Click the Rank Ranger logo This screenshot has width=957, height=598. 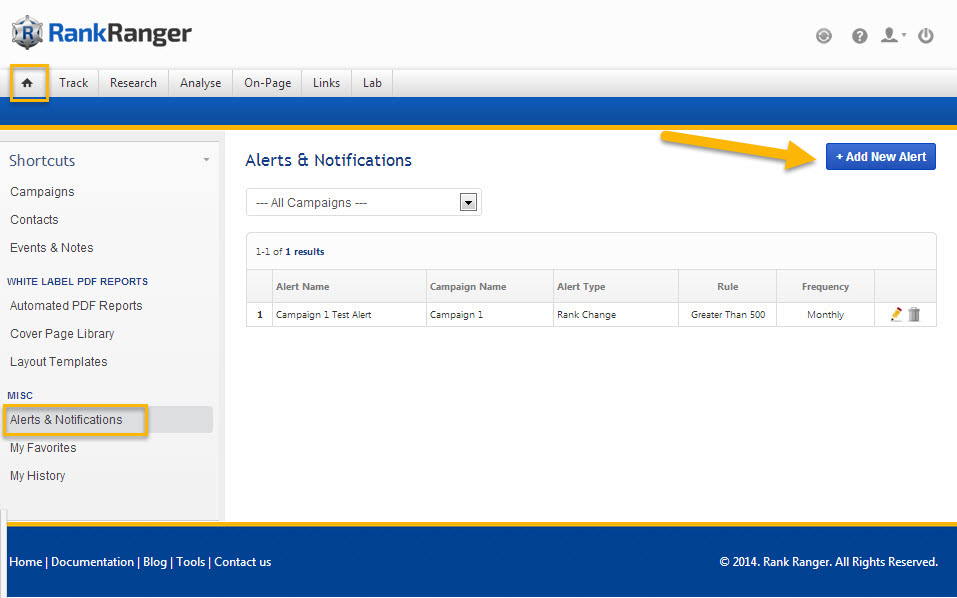[101, 33]
